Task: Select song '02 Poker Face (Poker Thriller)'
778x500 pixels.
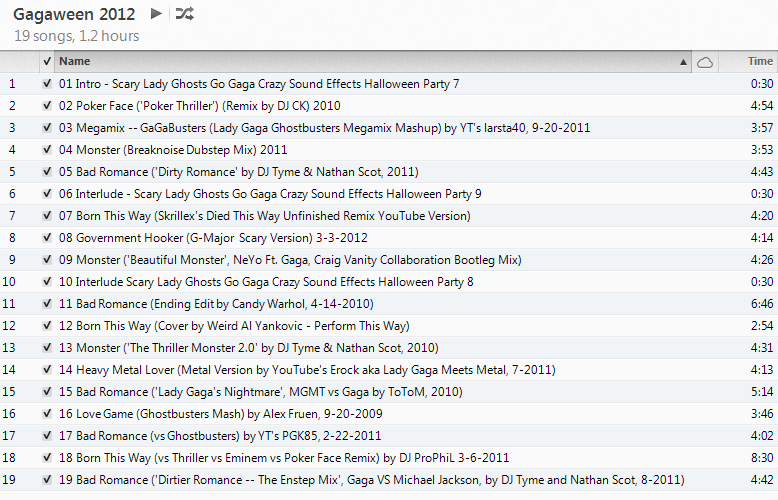Action: tap(199, 106)
